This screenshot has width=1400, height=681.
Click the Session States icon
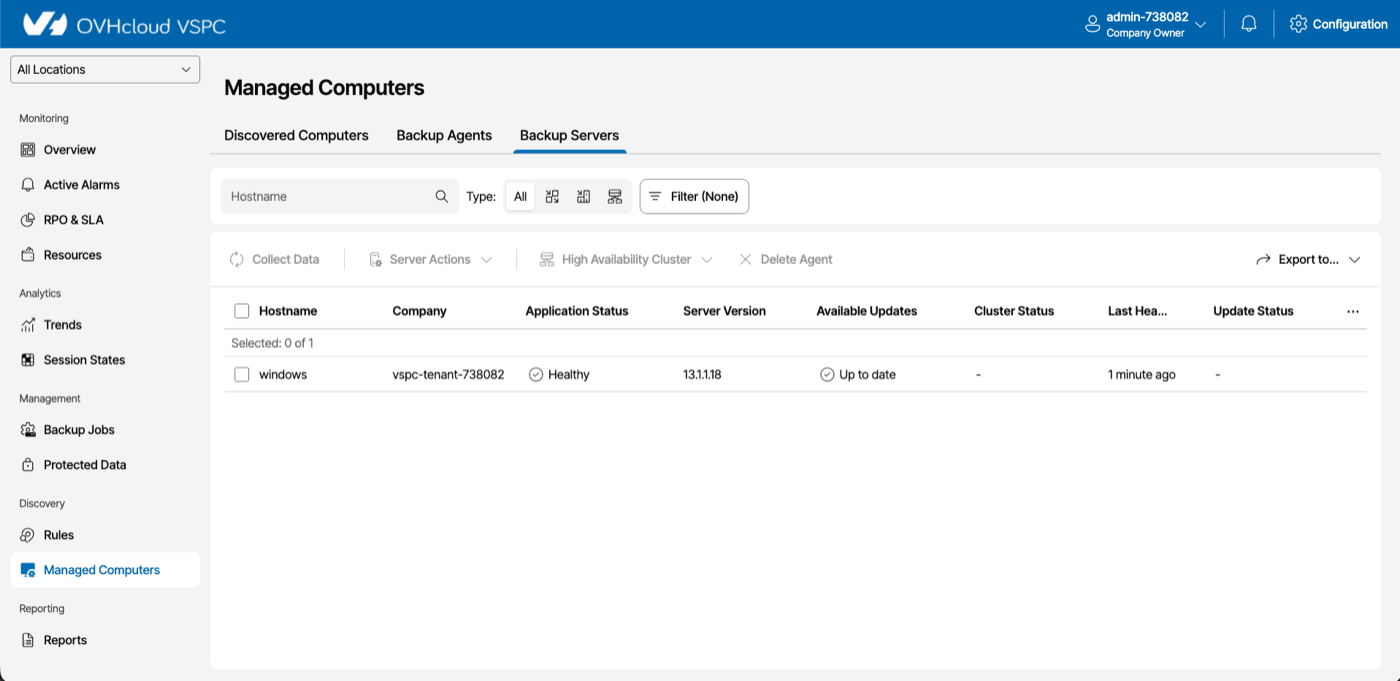tap(28, 360)
